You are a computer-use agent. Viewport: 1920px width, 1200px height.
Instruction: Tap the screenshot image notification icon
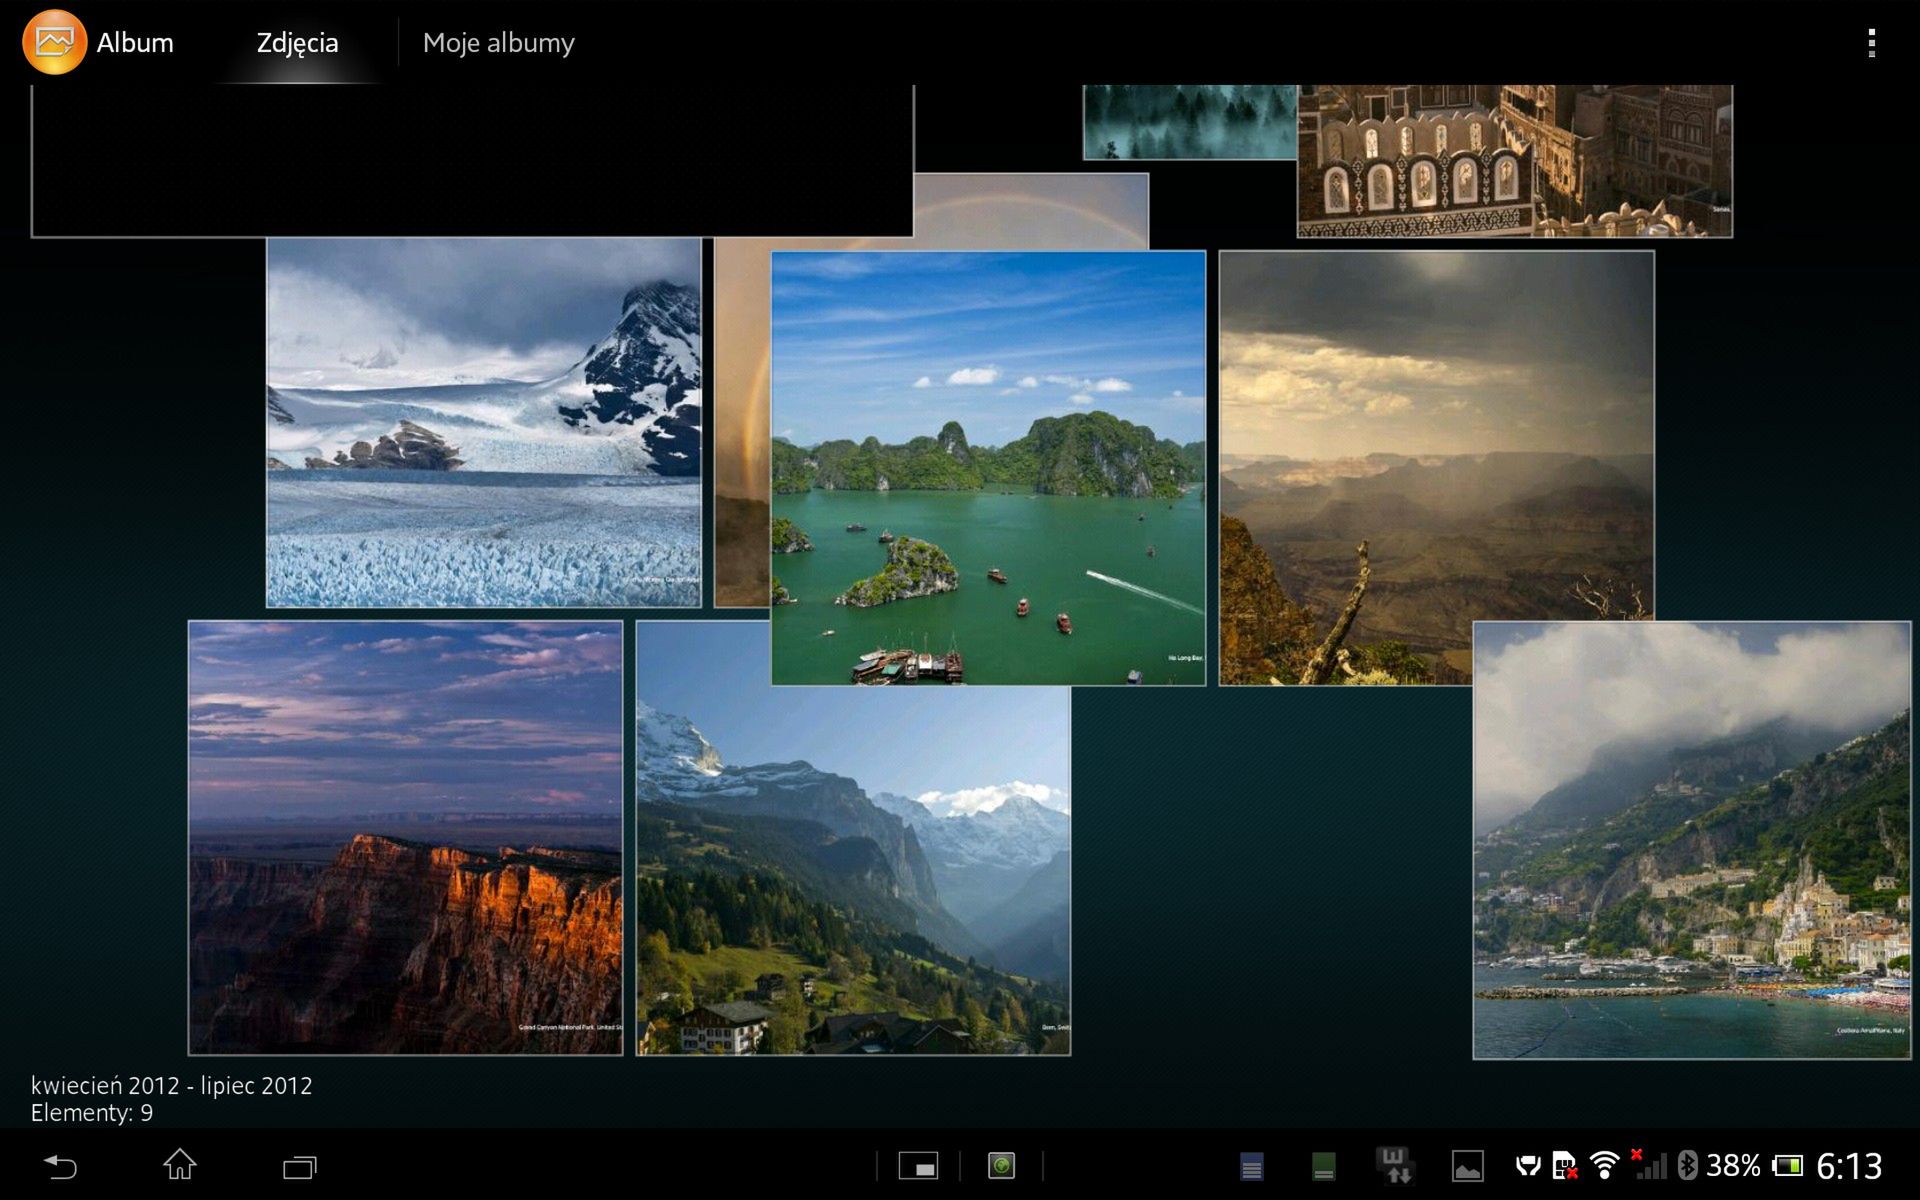tap(1467, 1166)
